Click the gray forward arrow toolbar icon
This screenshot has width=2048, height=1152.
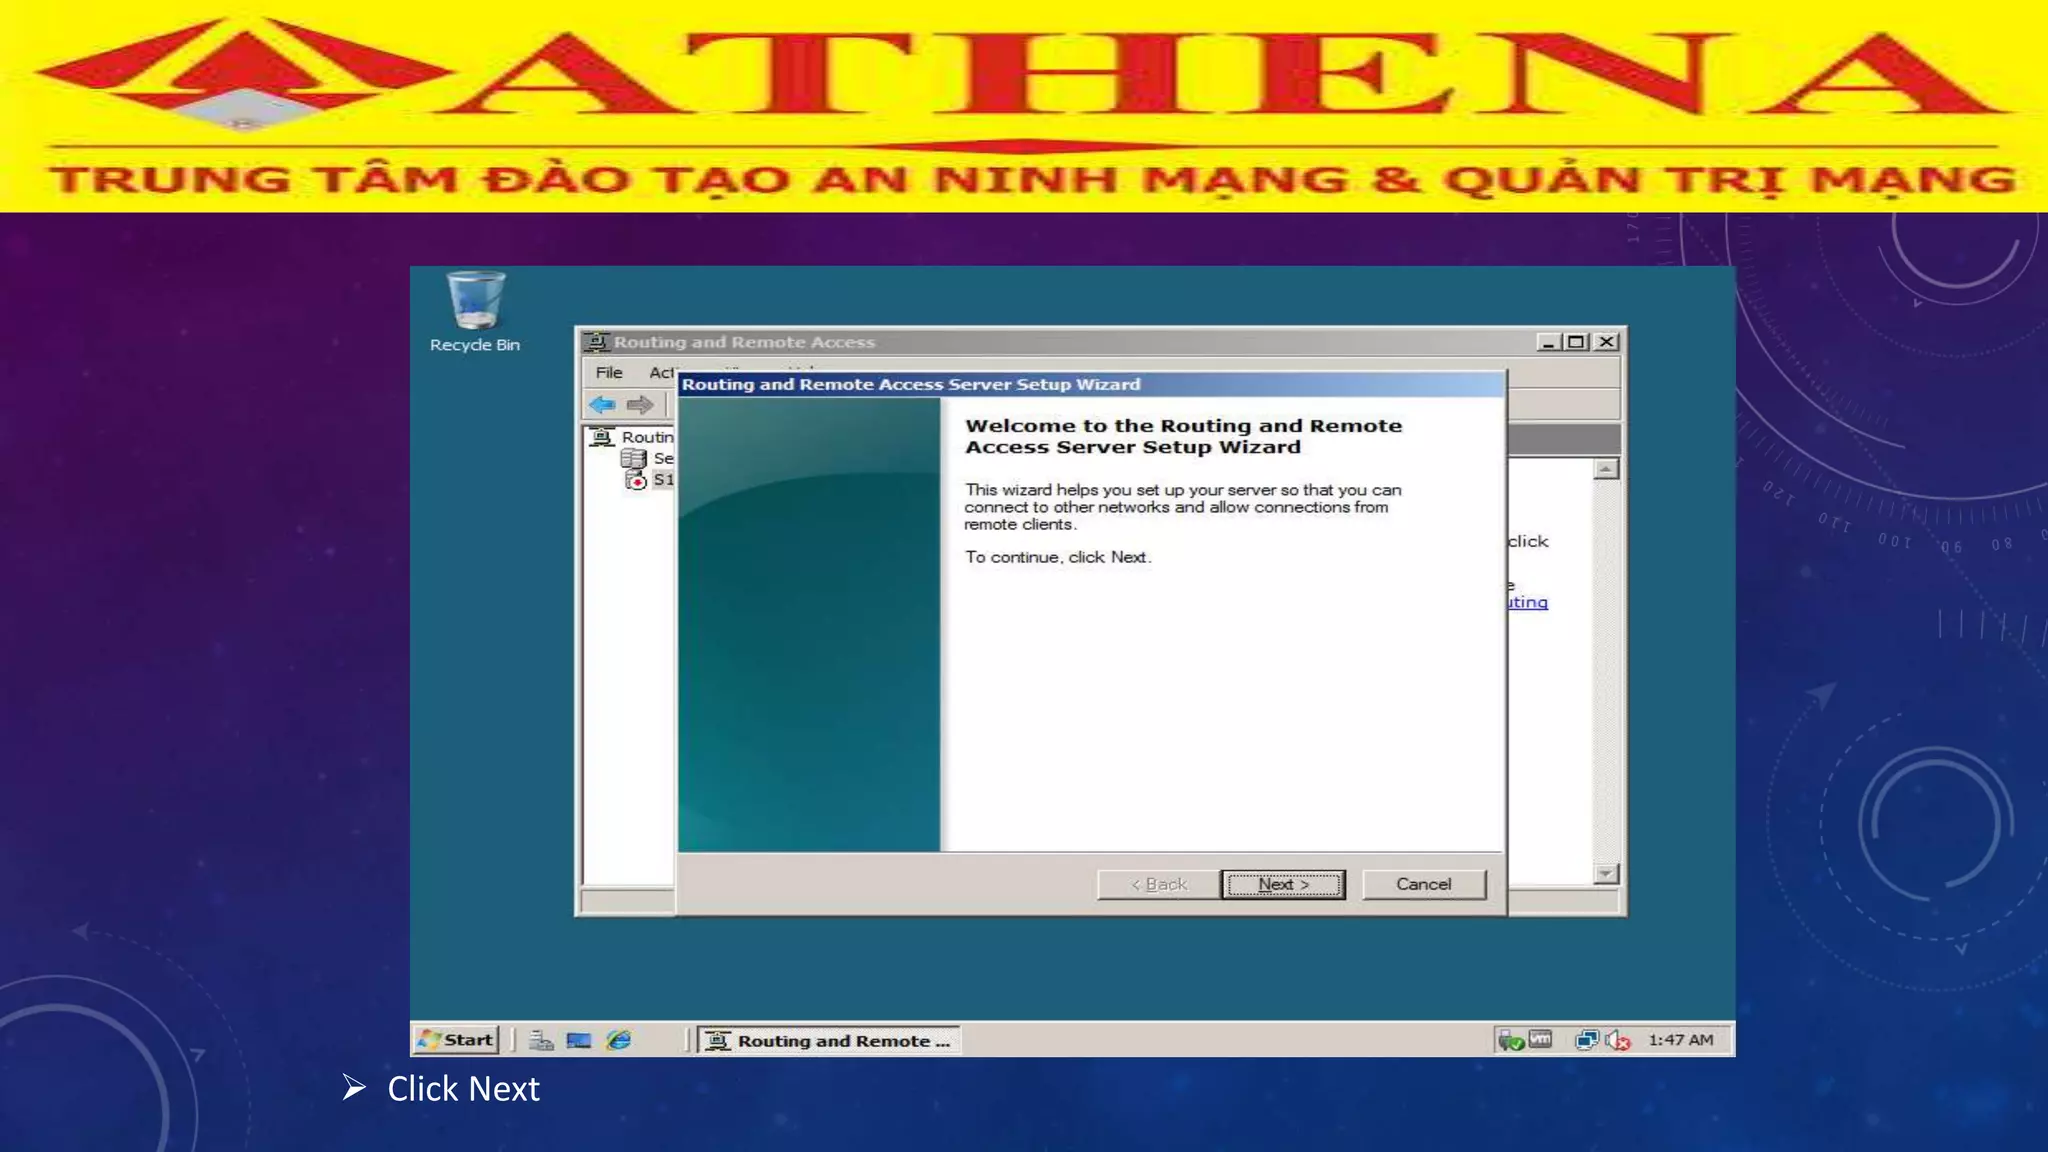pos(640,405)
